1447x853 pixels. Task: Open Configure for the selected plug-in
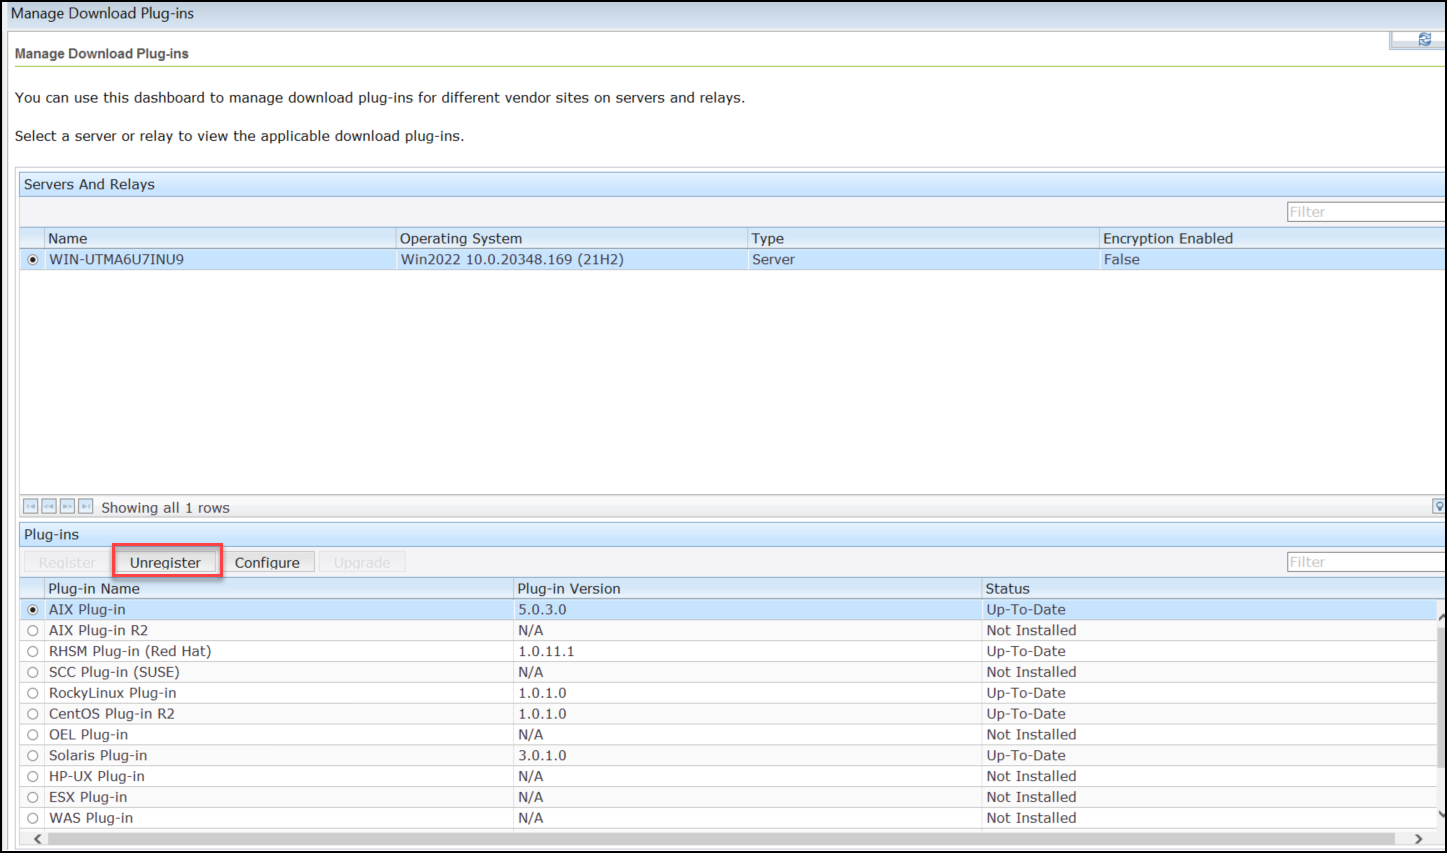coord(268,561)
